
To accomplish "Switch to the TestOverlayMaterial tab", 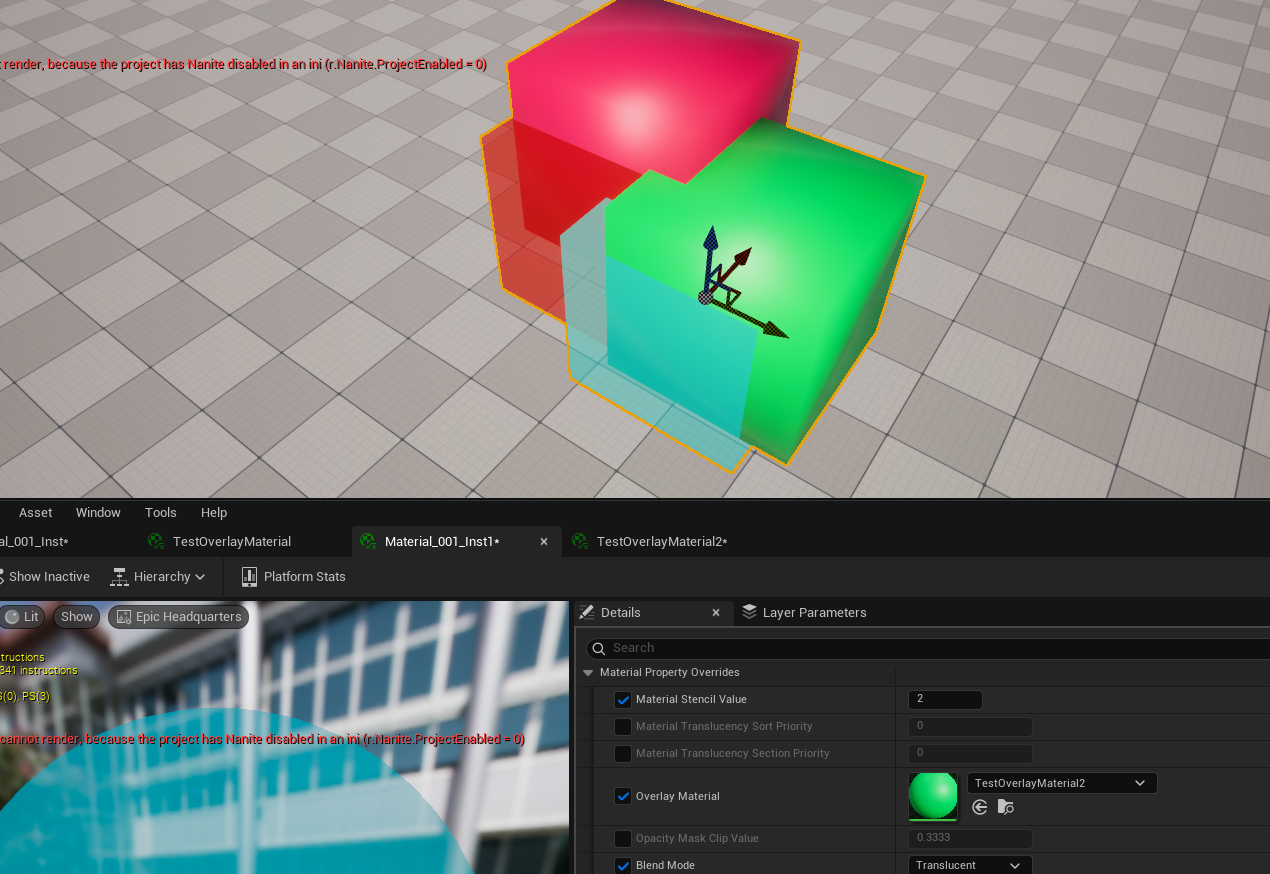I will pyautogui.click(x=231, y=542).
